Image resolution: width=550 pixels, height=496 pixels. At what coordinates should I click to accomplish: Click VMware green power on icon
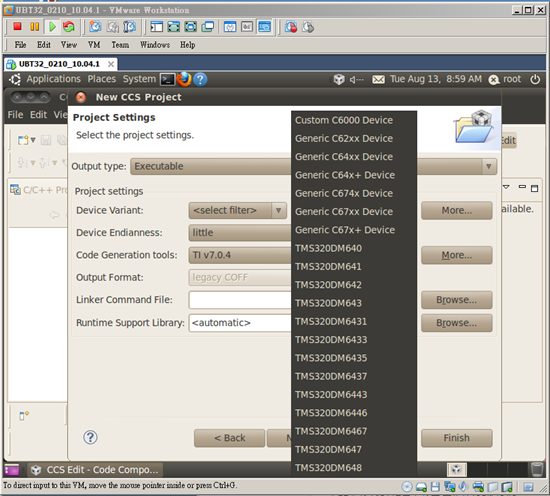pos(52,27)
